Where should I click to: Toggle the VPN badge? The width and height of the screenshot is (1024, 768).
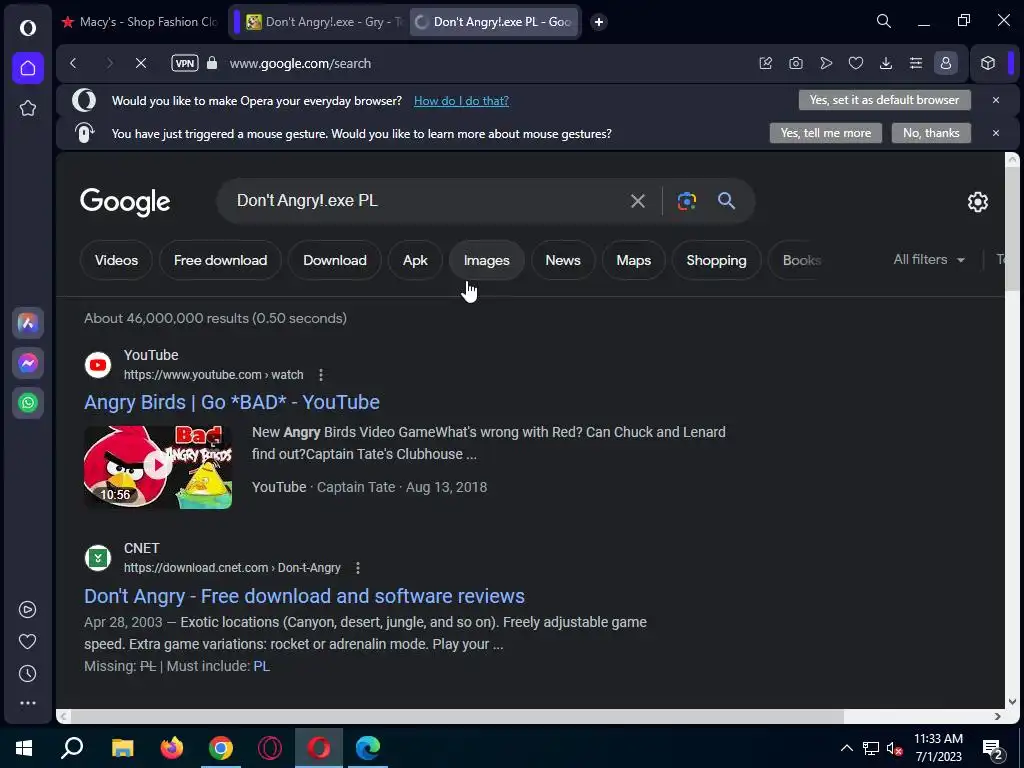185,63
